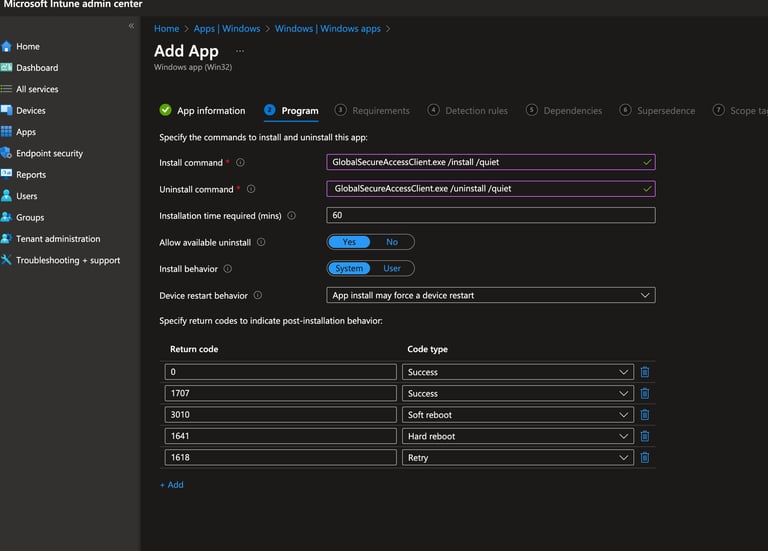Collapse the sidebar with double-chevron icon

(x=131, y=25)
